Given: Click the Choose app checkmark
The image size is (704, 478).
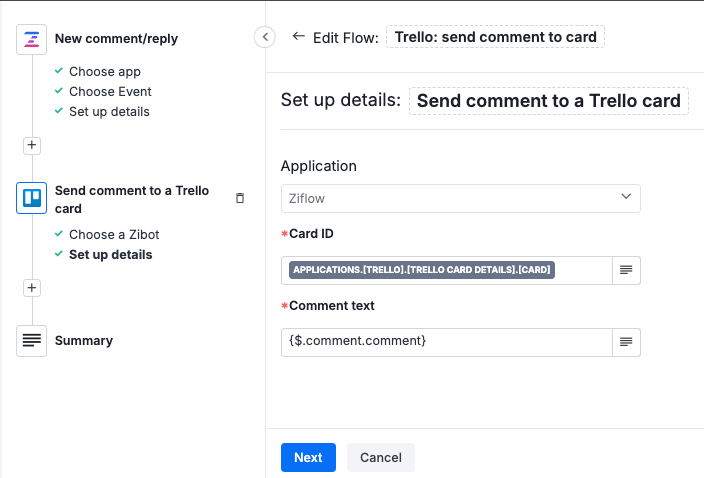Looking at the screenshot, I should tap(59, 70).
